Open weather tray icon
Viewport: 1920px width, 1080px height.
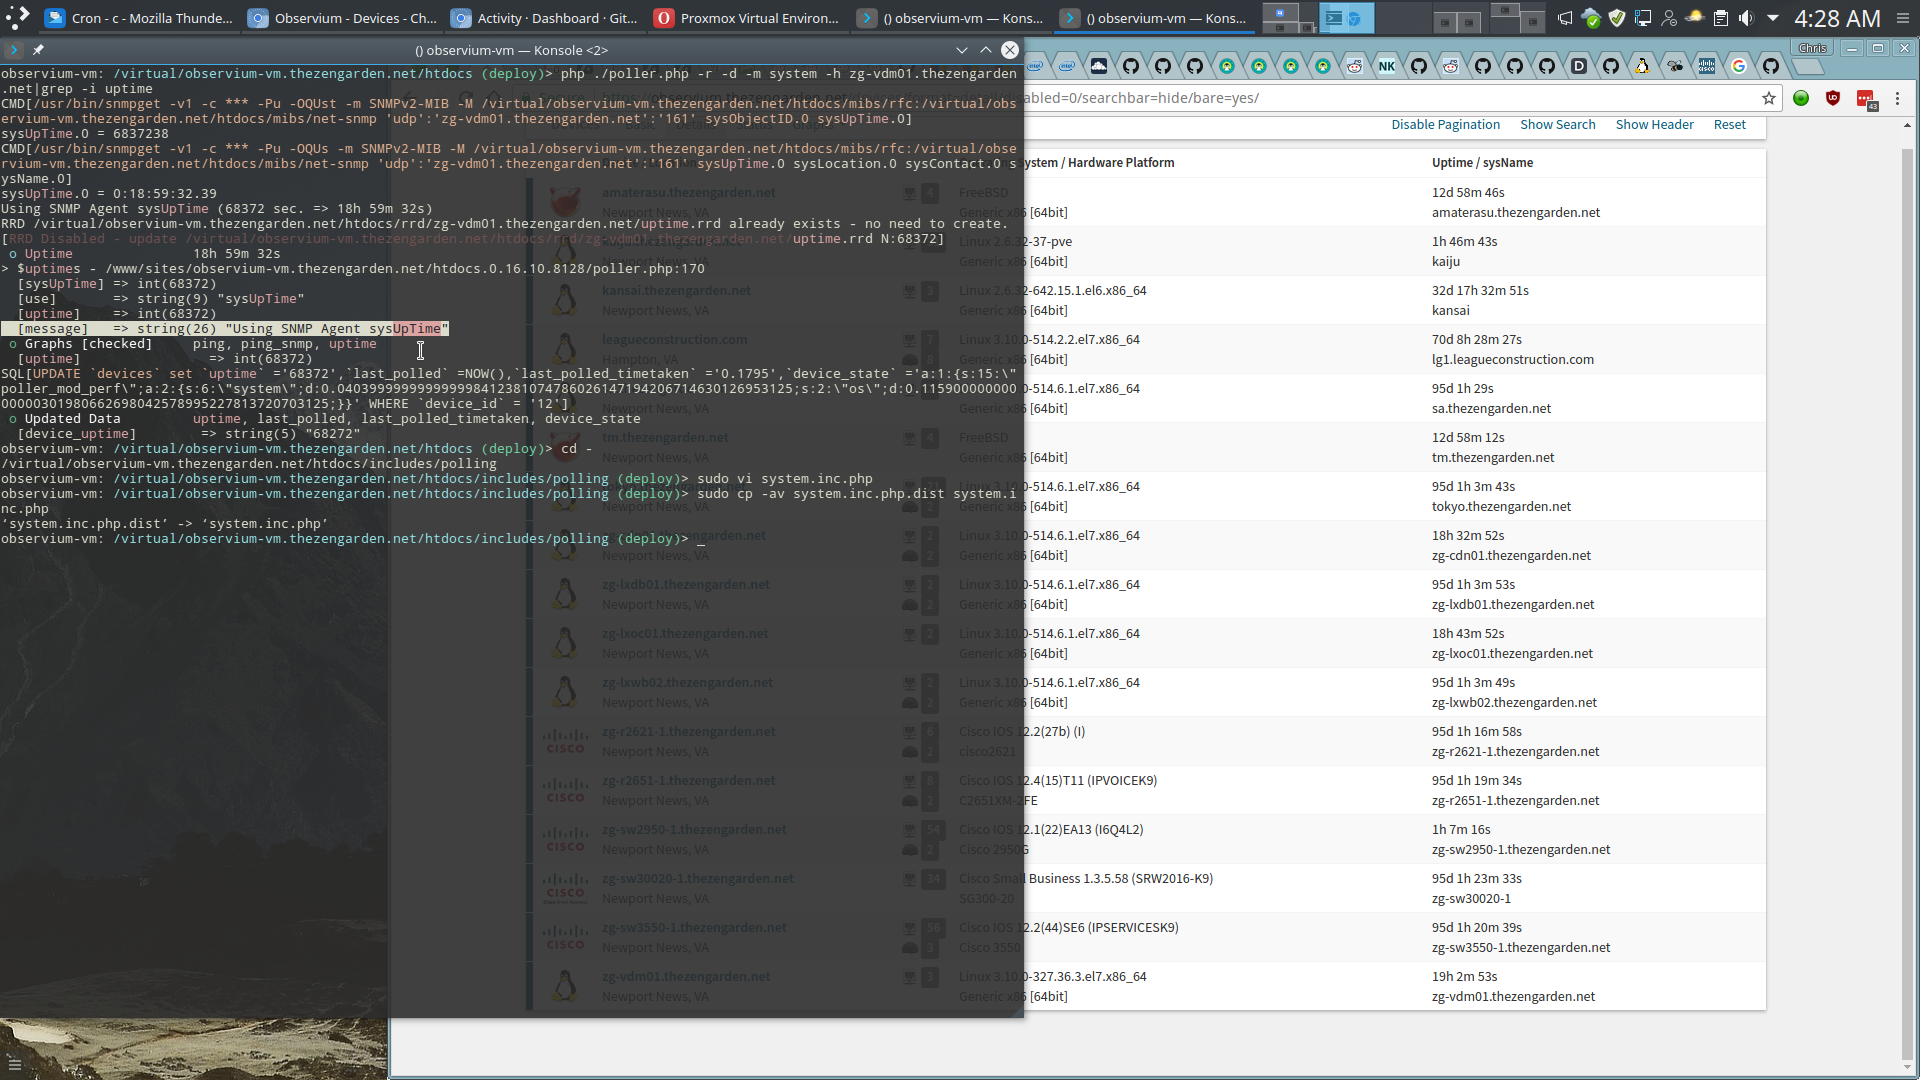(1695, 18)
